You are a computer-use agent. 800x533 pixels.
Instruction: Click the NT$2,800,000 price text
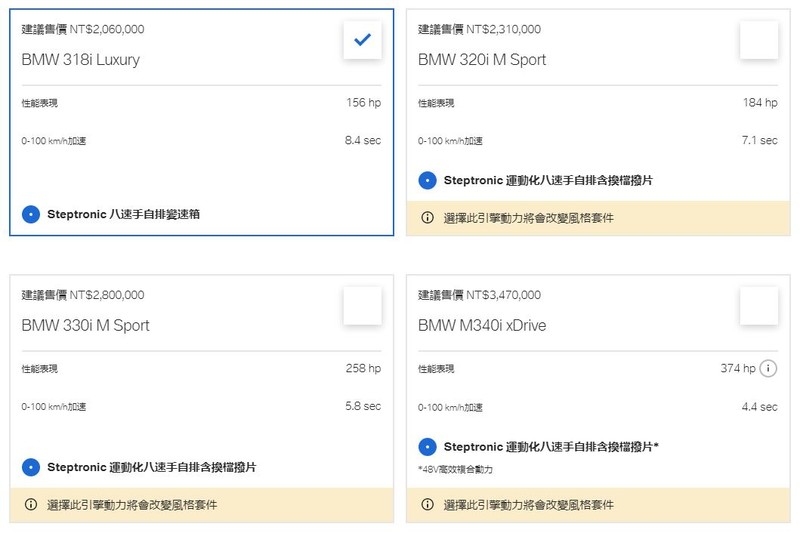(107, 295)
